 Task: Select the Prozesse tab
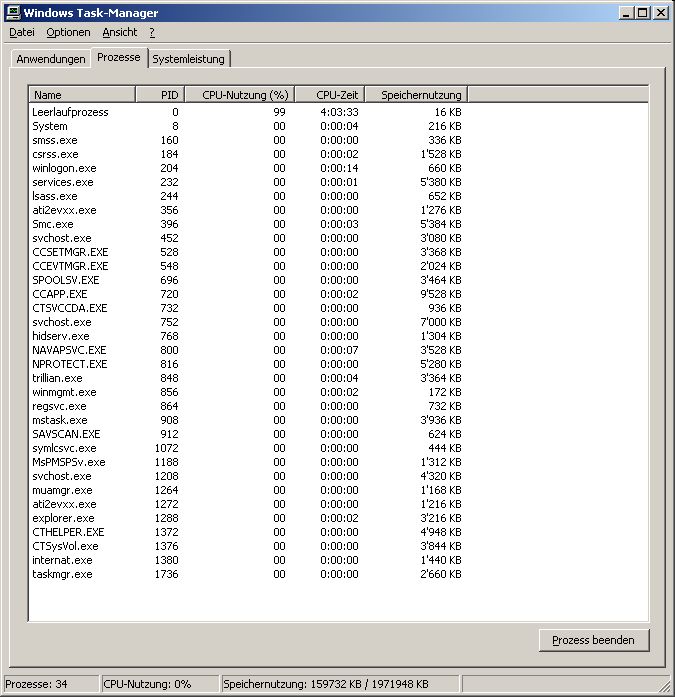tap(119, 57)
